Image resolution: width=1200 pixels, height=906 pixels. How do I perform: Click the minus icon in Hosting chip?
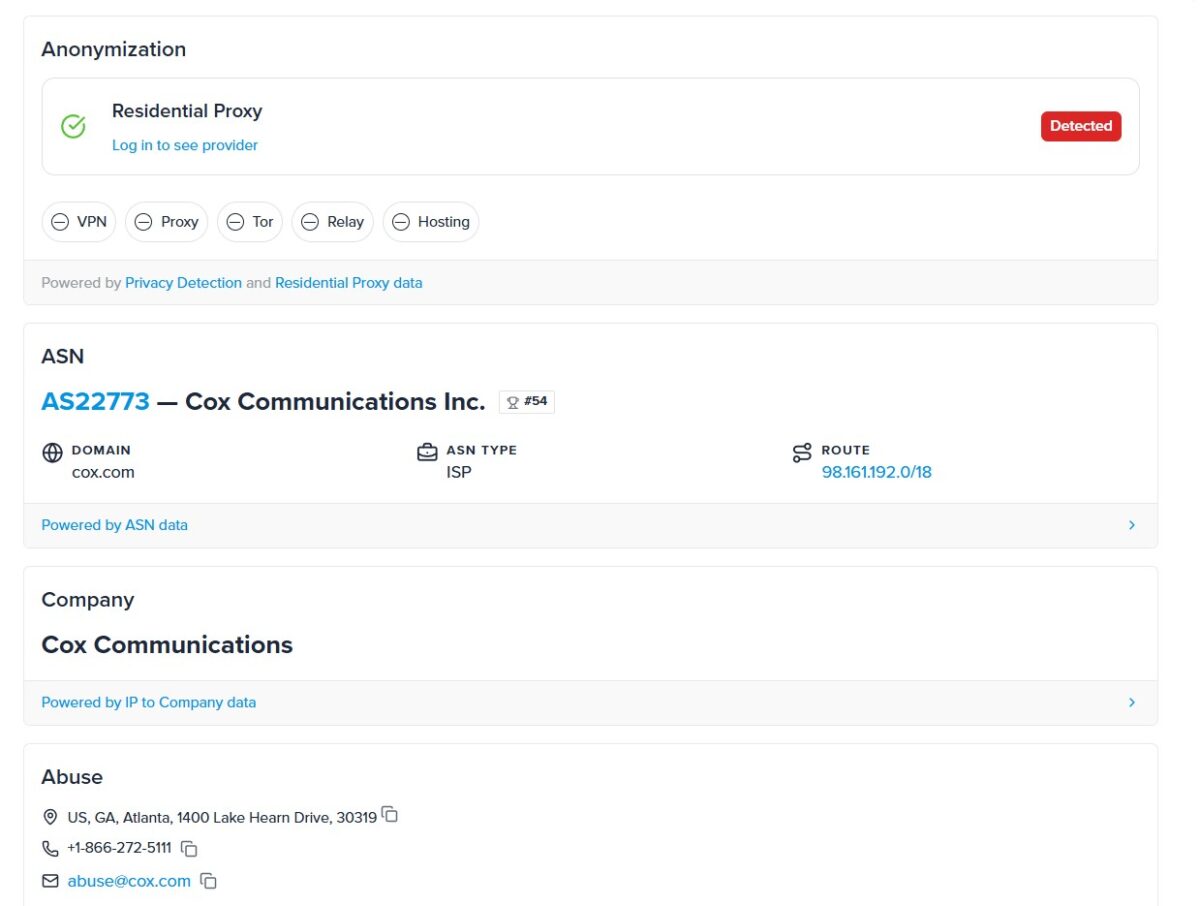(401, 222)
